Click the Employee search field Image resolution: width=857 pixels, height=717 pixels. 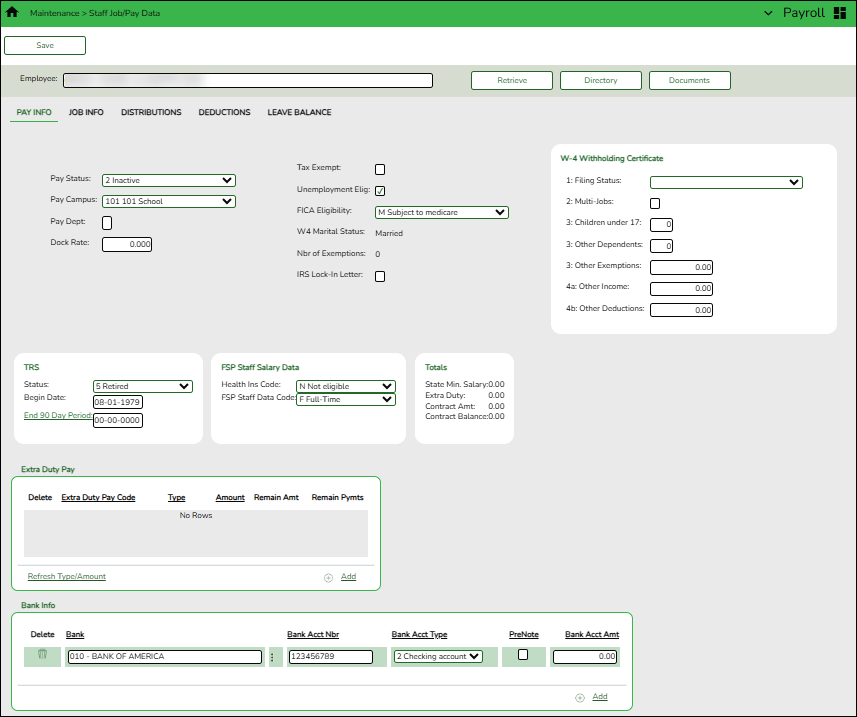(248, 81)
